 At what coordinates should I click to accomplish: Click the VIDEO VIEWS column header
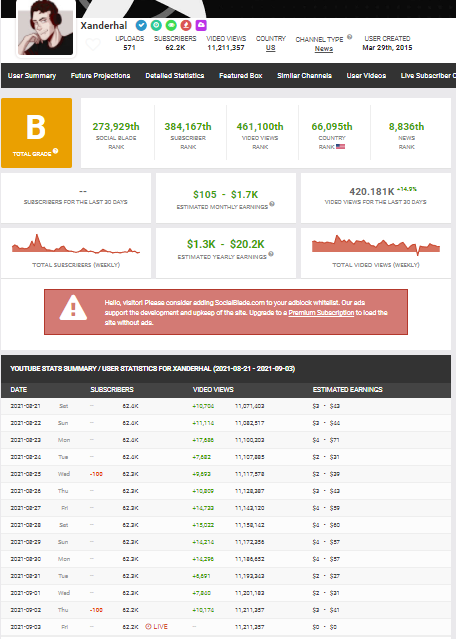point(213,390)
